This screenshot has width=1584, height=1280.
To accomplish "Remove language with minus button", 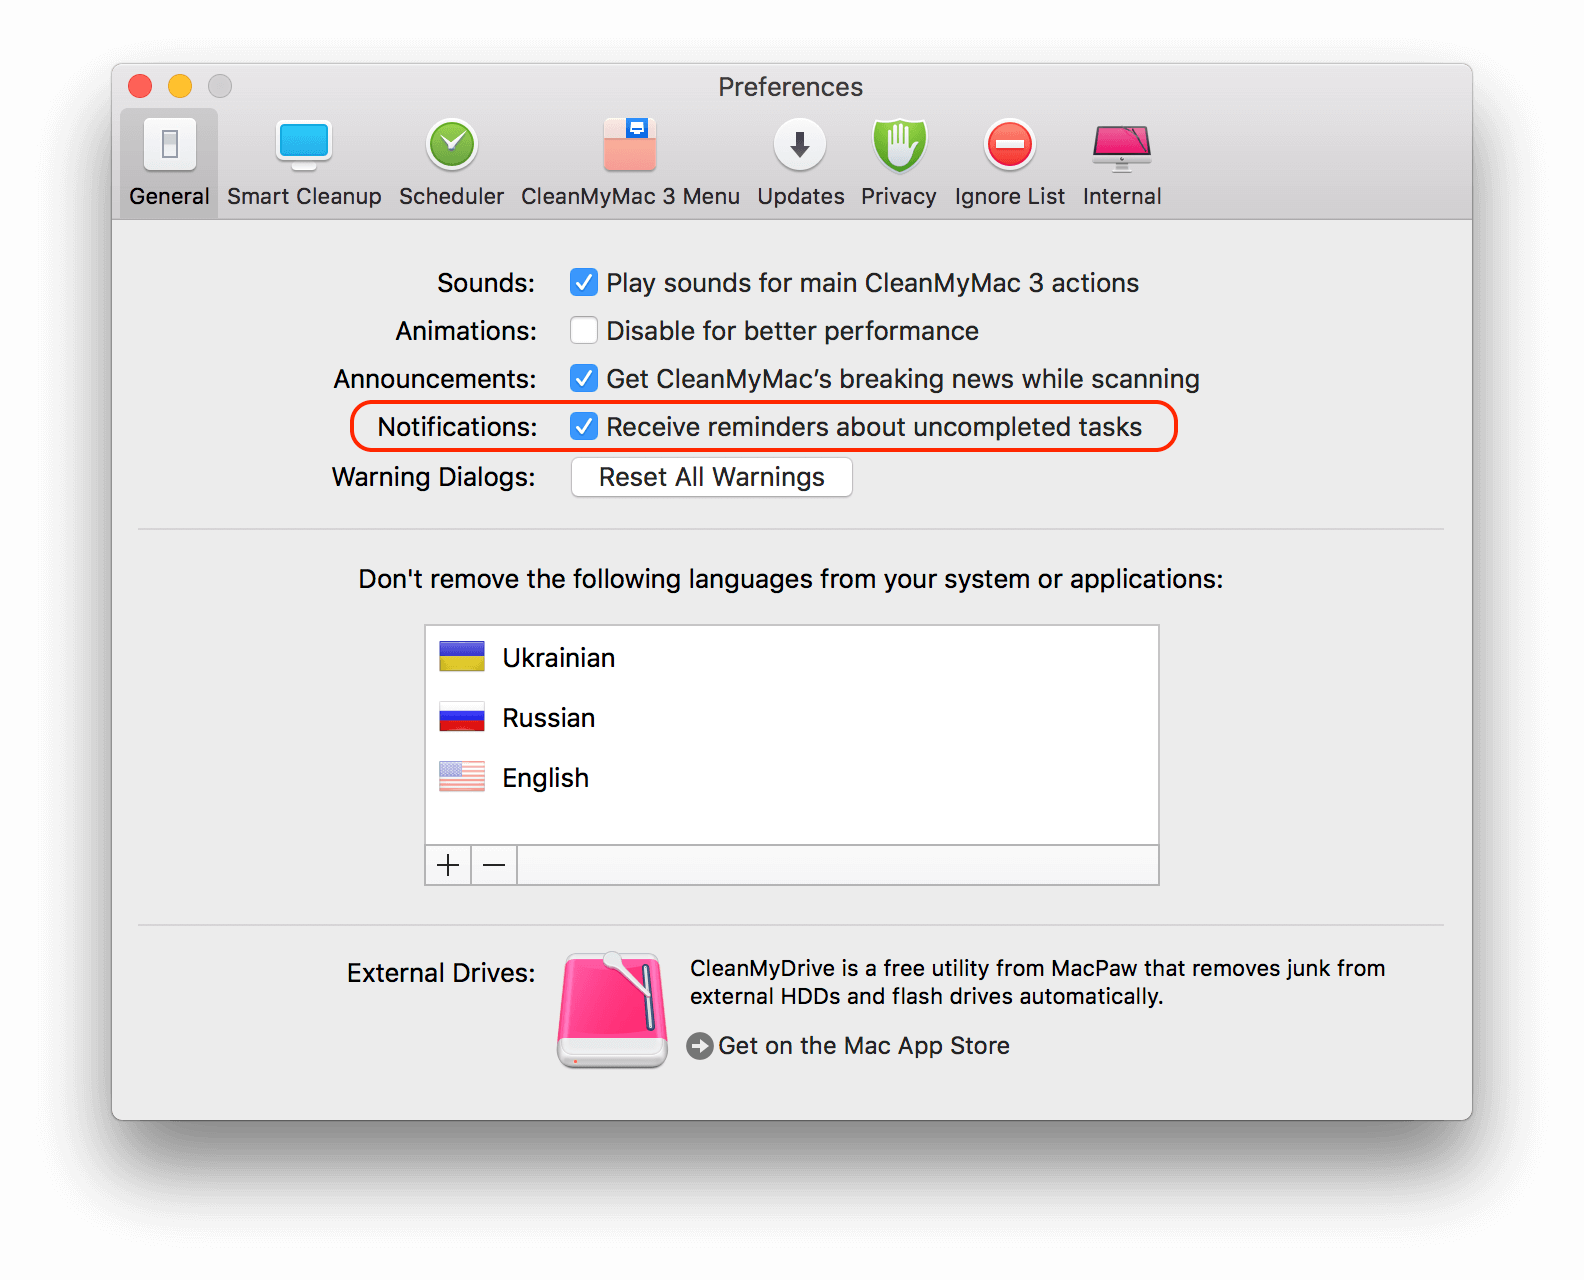I will pyautogui.click(x=494, y=865).
